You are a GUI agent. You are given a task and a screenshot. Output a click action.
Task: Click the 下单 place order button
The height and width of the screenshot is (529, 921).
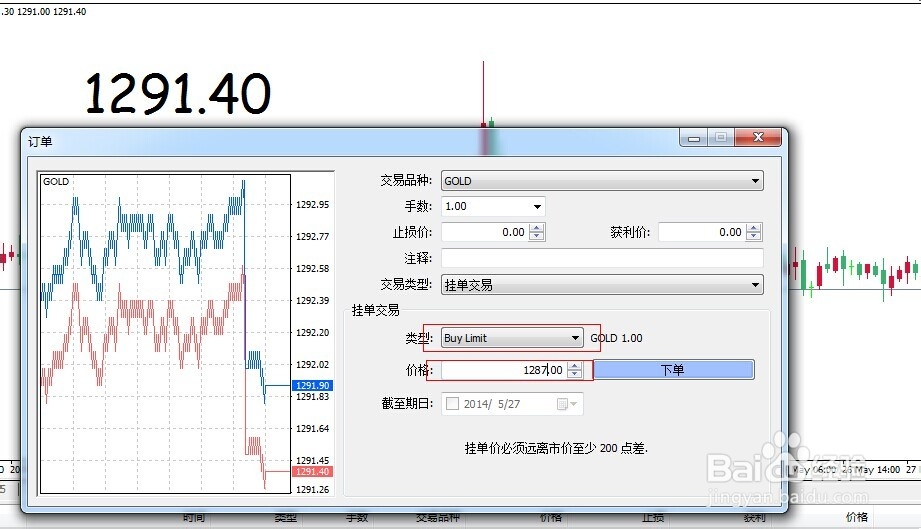pos(673,370)
